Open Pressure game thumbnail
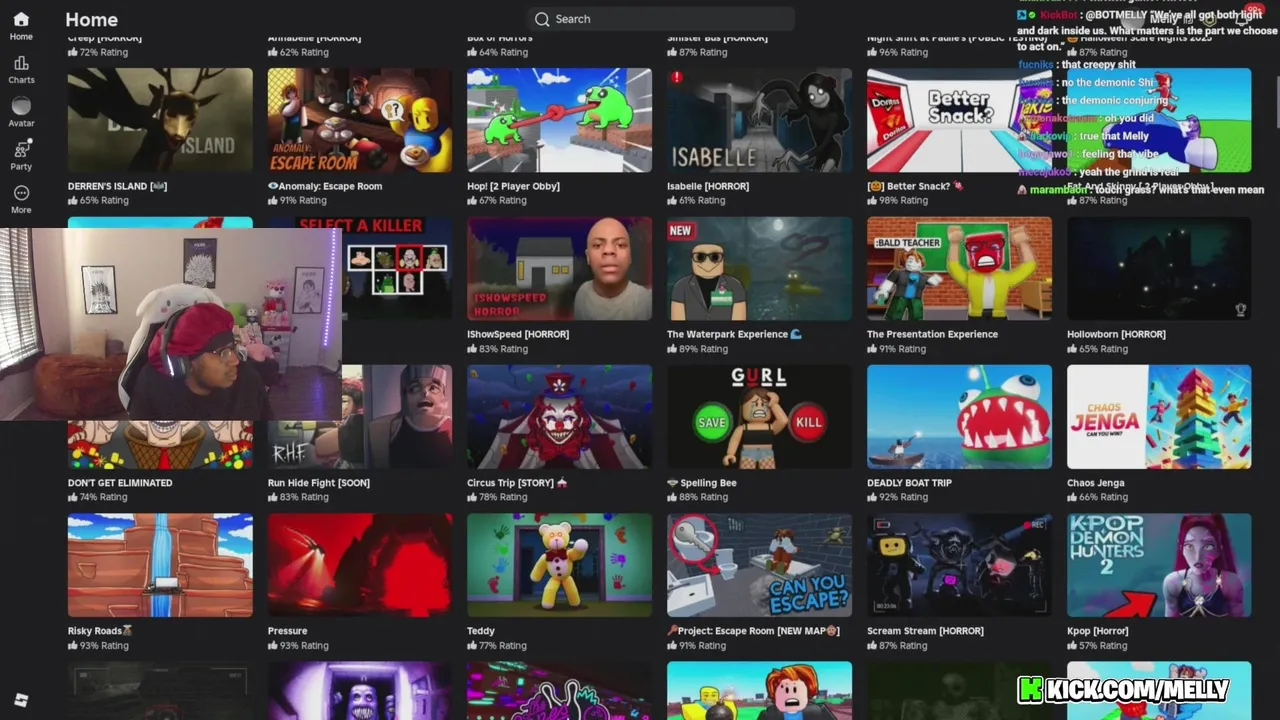This screenshot has width=1280, height=720. click(360, 565)
